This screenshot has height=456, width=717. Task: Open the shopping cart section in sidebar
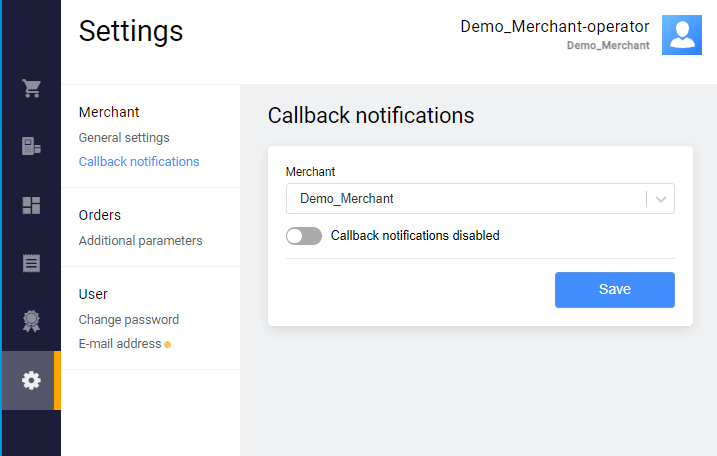(x=32, y=88)
